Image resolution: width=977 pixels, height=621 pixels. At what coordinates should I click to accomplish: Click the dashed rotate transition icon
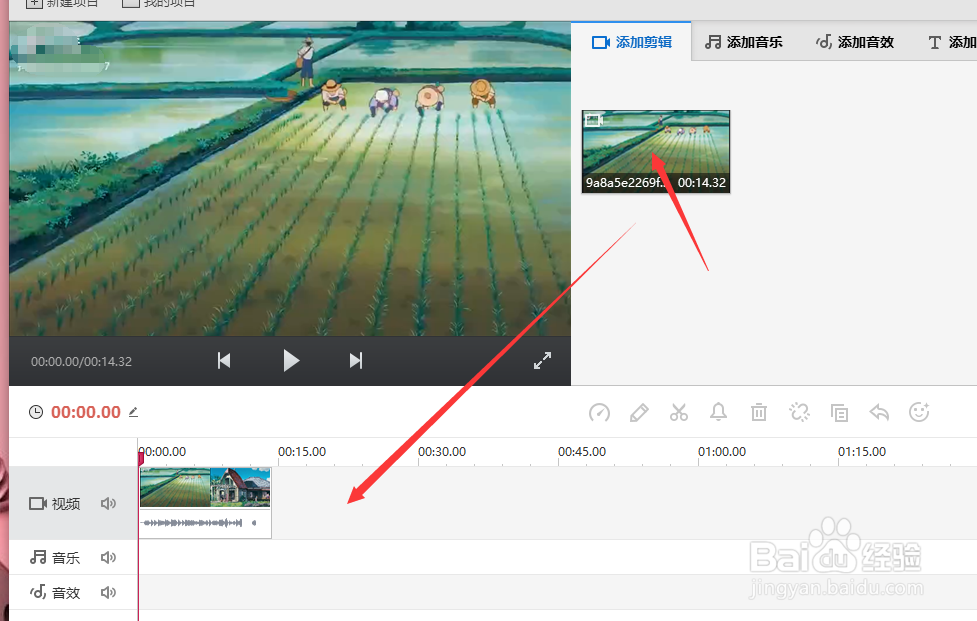[799, 412]
